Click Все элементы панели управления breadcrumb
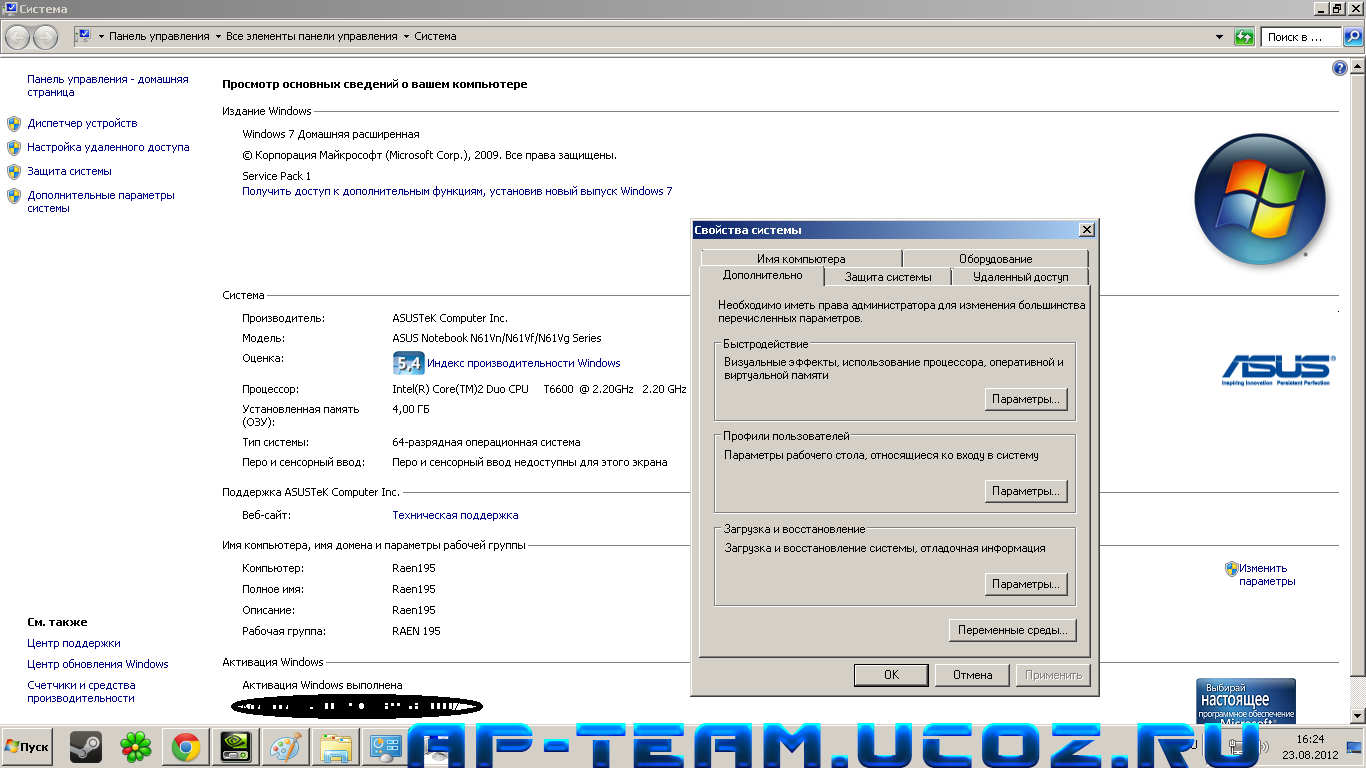 [312, 36]
